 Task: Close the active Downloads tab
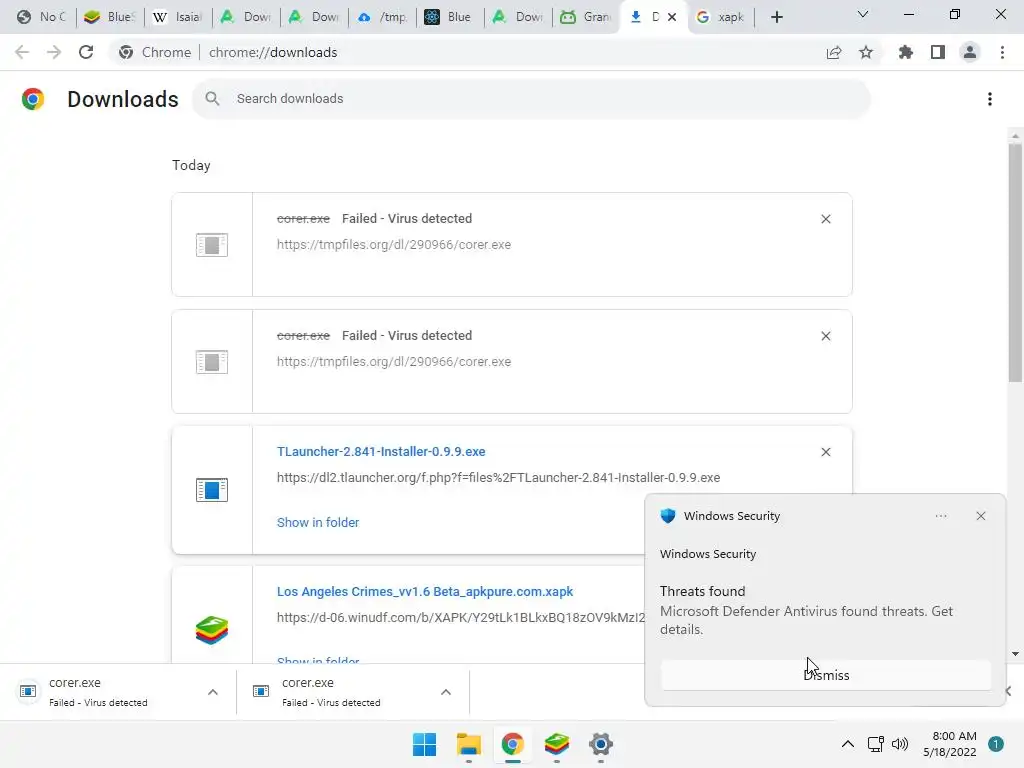click(x=672, y=17)
